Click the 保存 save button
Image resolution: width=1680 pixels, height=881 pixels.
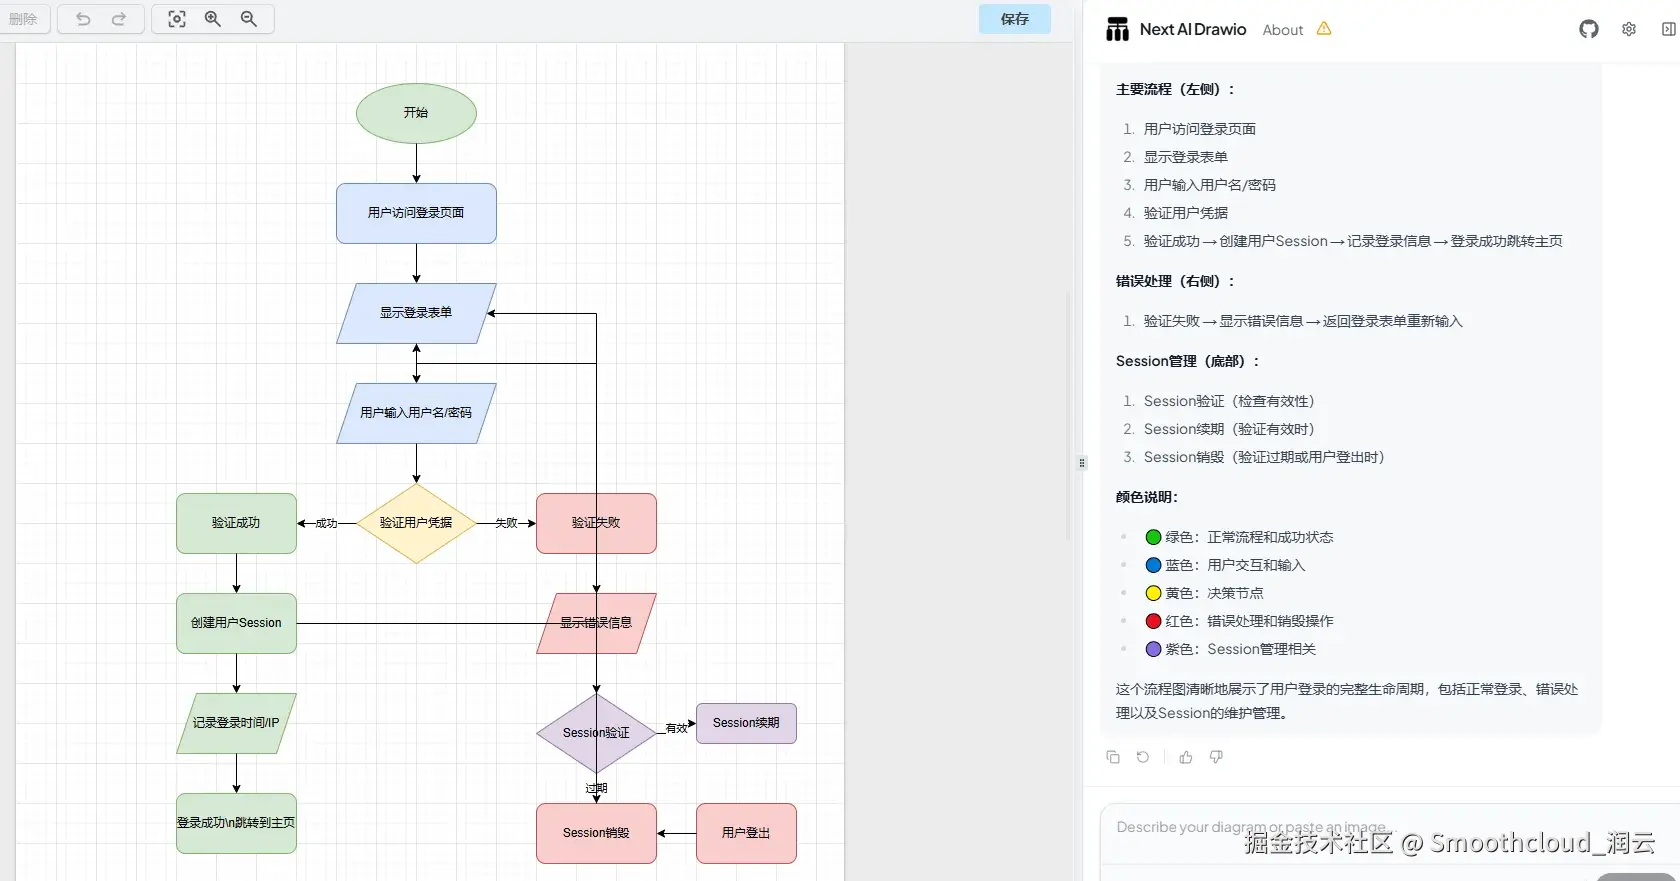click(1015, 19)
